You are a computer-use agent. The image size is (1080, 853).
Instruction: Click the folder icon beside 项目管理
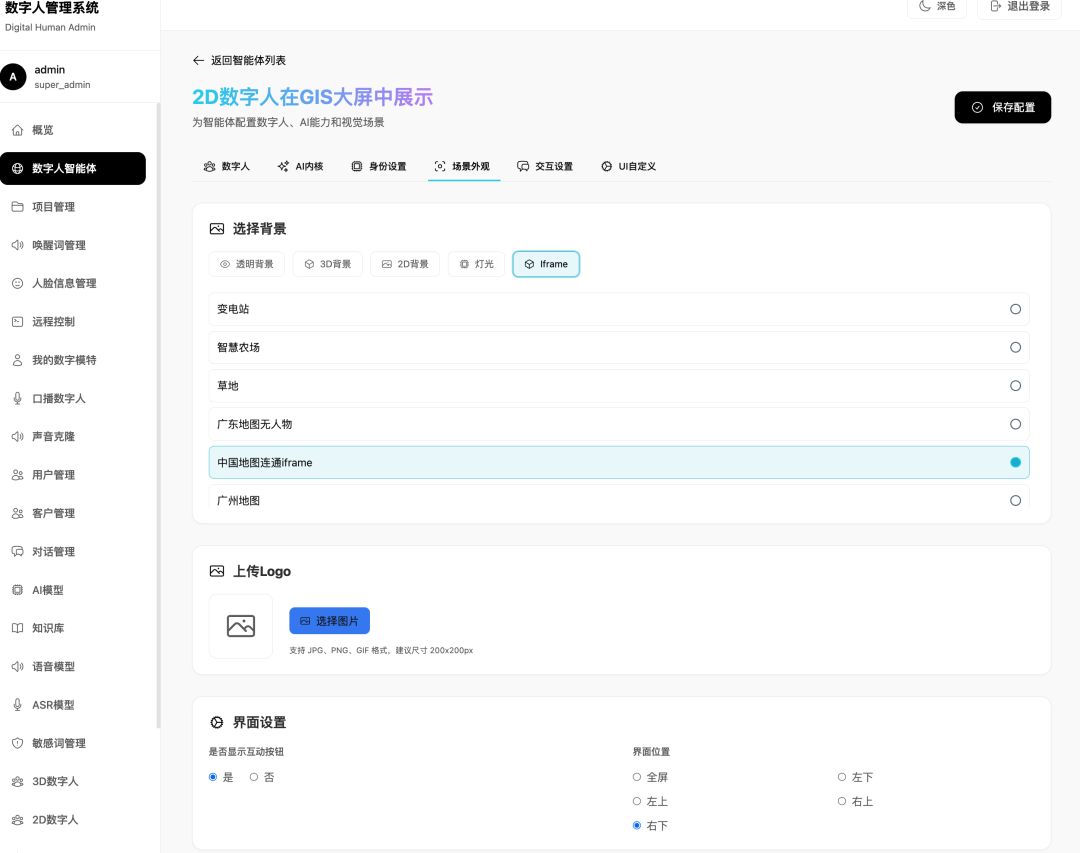click(18, 207)
